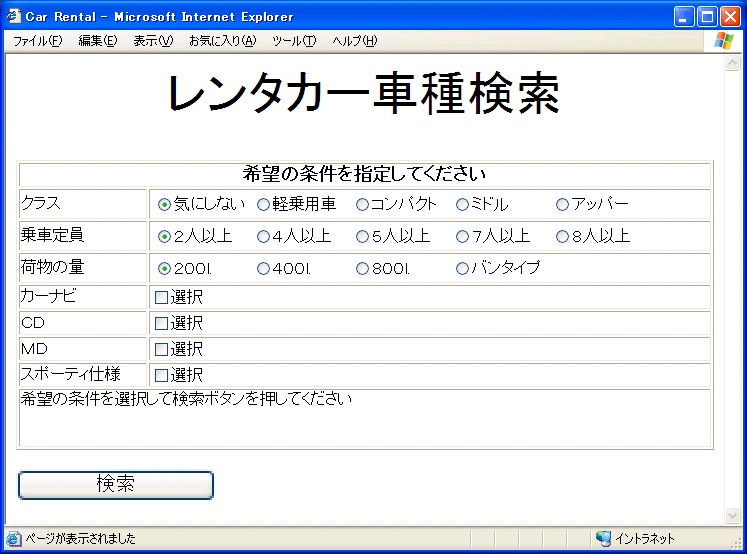Click the intranet zone icon in status bar
Screen dimensions: 747x554
pos(603,539)
